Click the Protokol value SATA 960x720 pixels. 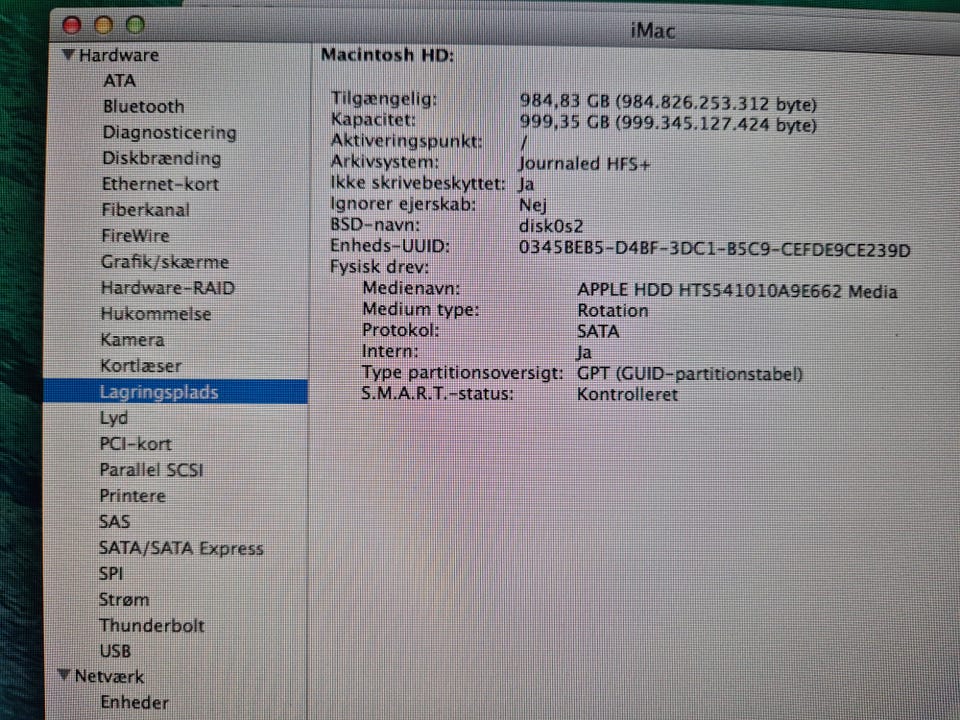point(598,331)
